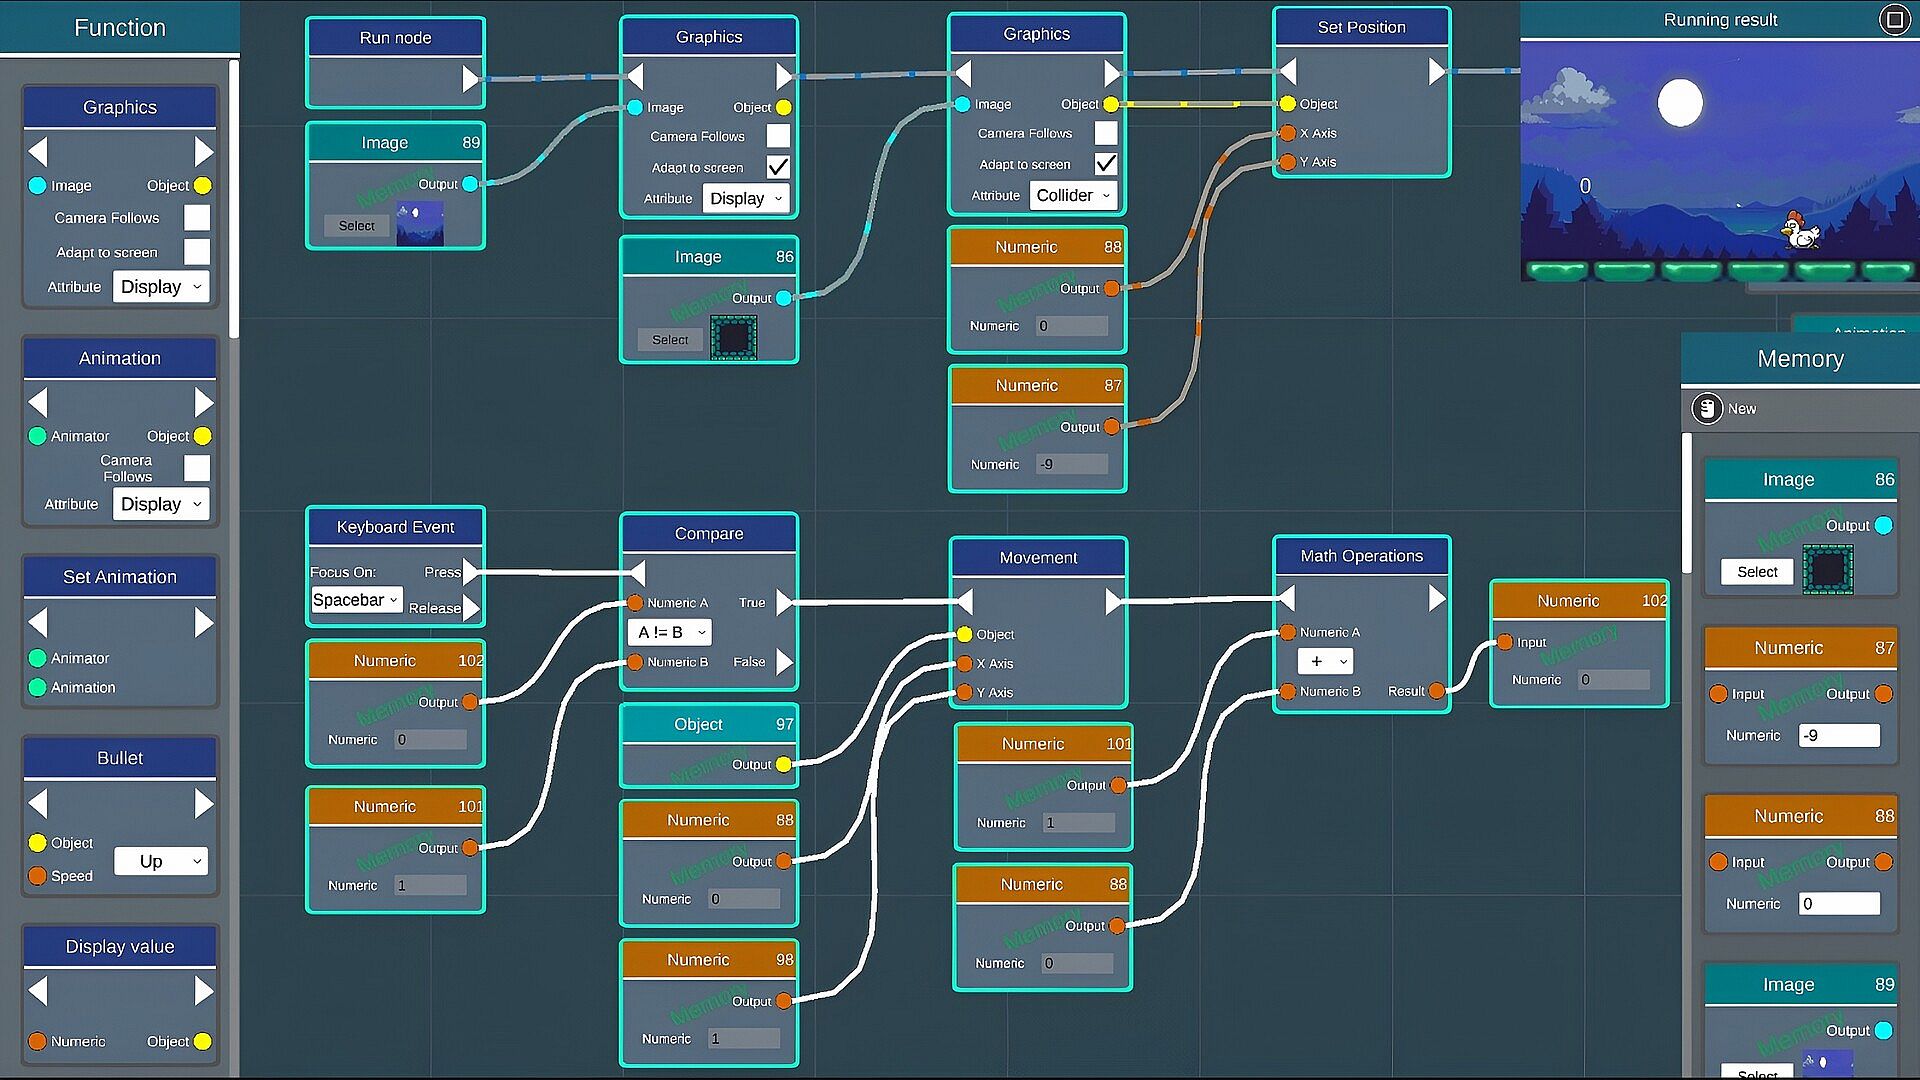This screenshot has width=1920, height=1080.
Task: Check Camera Follows in Animation function panel
Action: click(x=197, y=468)
